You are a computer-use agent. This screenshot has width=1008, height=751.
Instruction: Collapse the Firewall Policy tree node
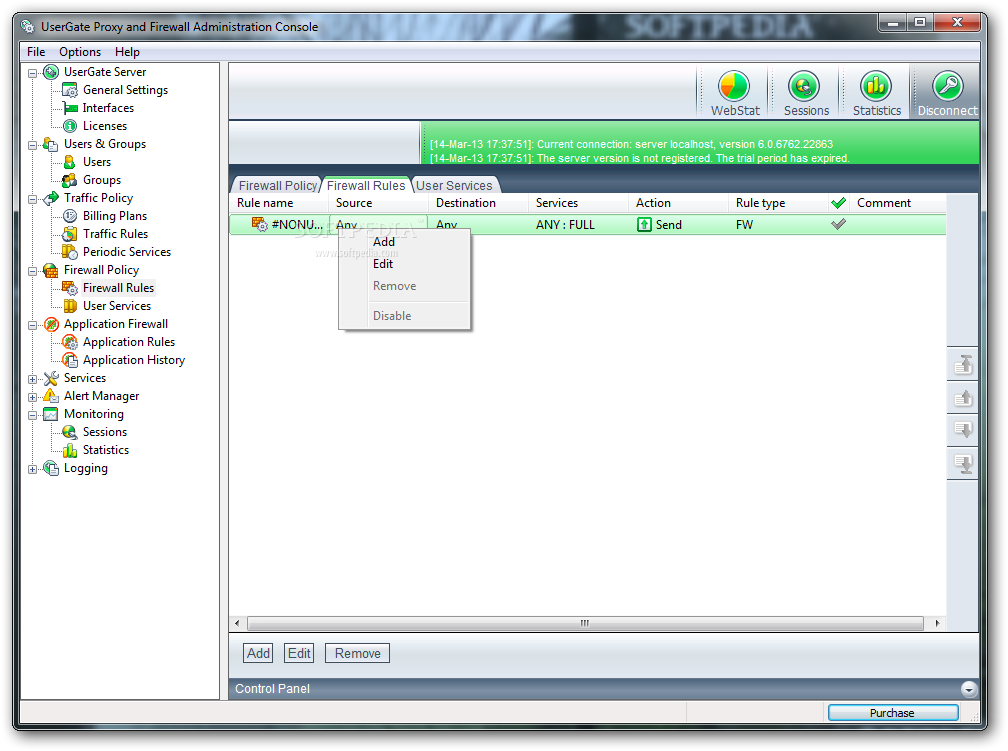(32, 271)
